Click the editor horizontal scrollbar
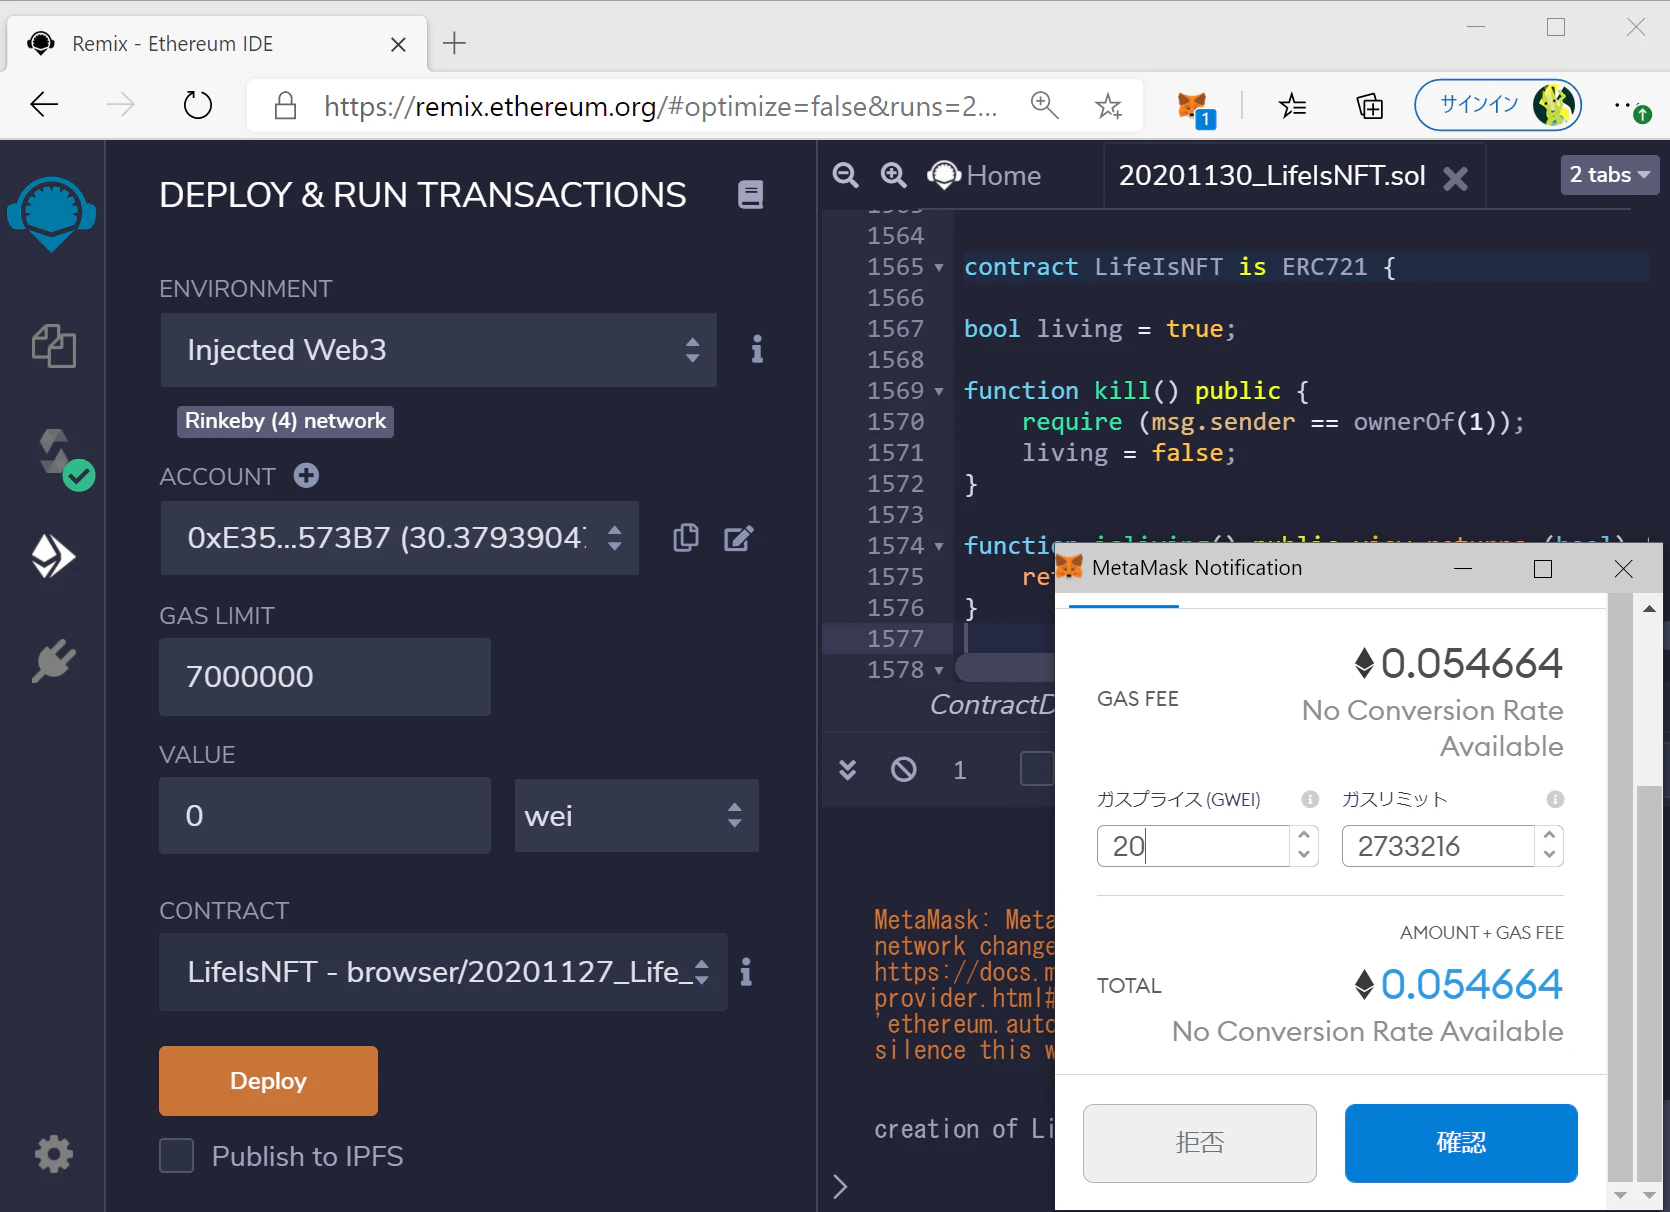Image resolution: width=1670 pixels, height=1212 pixels. [1005, 667]
